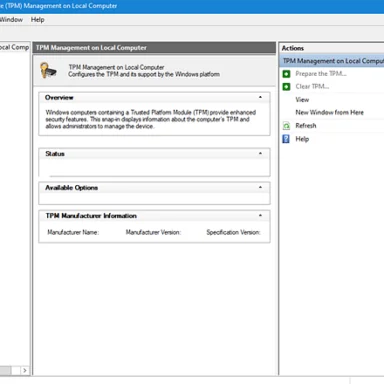Click the Status heading
This screenshot has width=384, height=384.
point(55,154)
